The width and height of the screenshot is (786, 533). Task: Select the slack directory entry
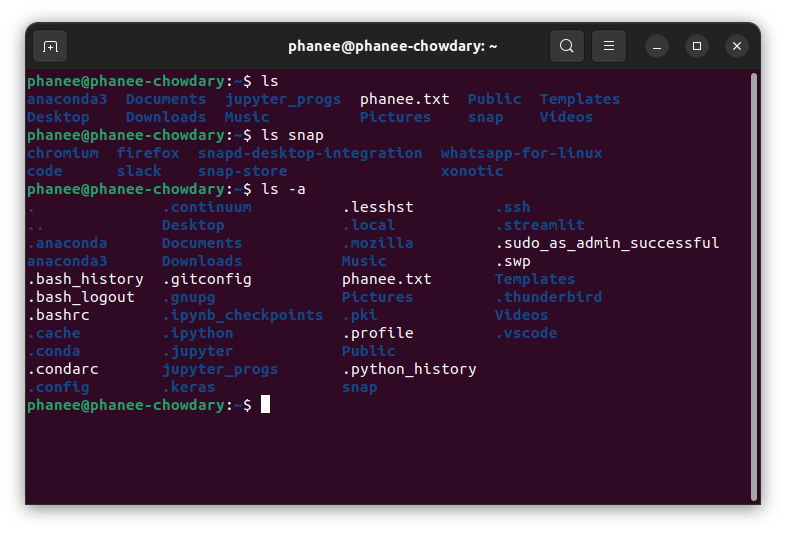click(139, 171)
